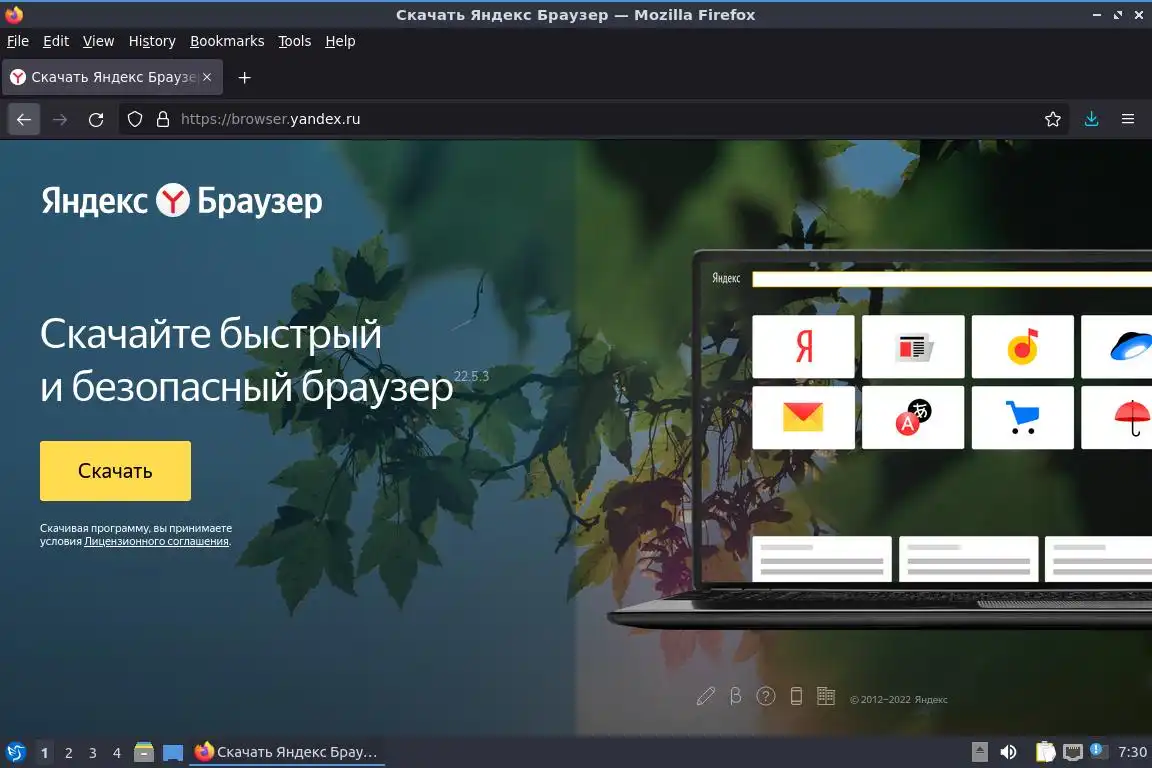The height and width of the screenshot is (768, 1152).
Task: Click the Браузер wordmark in page header
Action: coord(259,202)
